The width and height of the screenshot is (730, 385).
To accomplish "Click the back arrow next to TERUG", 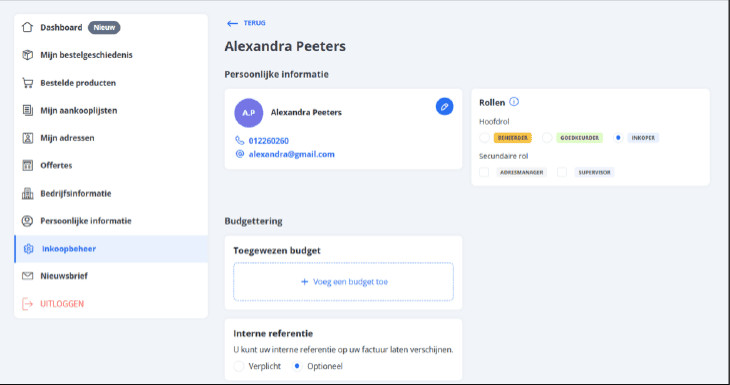I will (232, 23).
